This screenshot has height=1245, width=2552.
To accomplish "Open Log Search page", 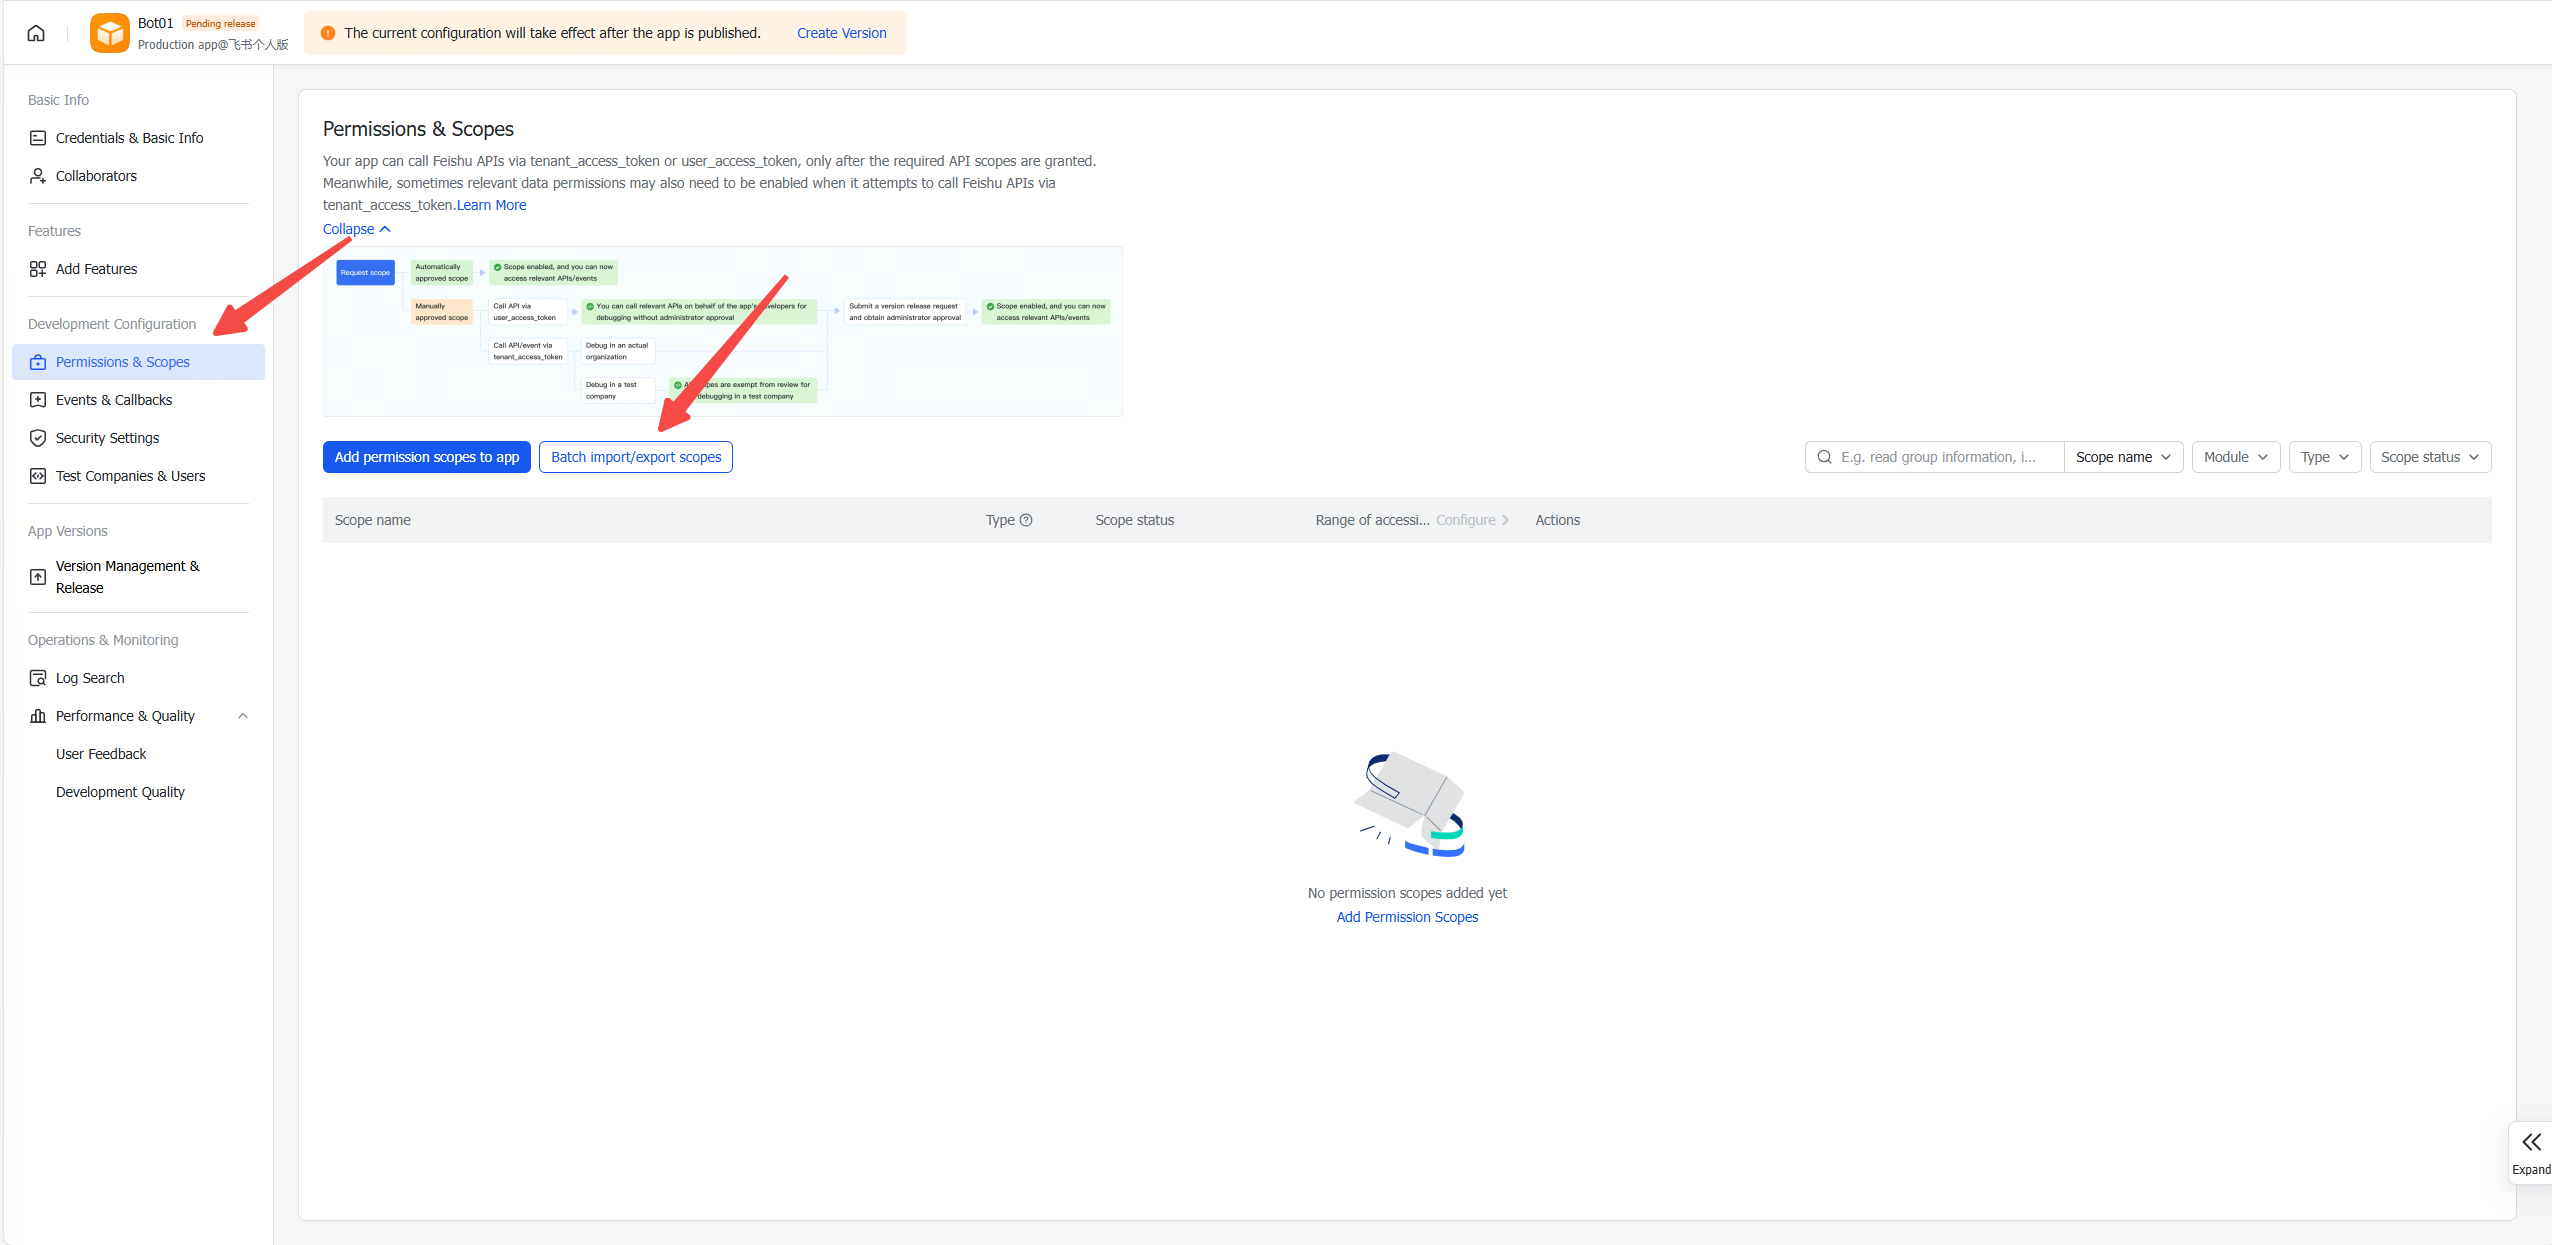I will (x=139, y=678).
